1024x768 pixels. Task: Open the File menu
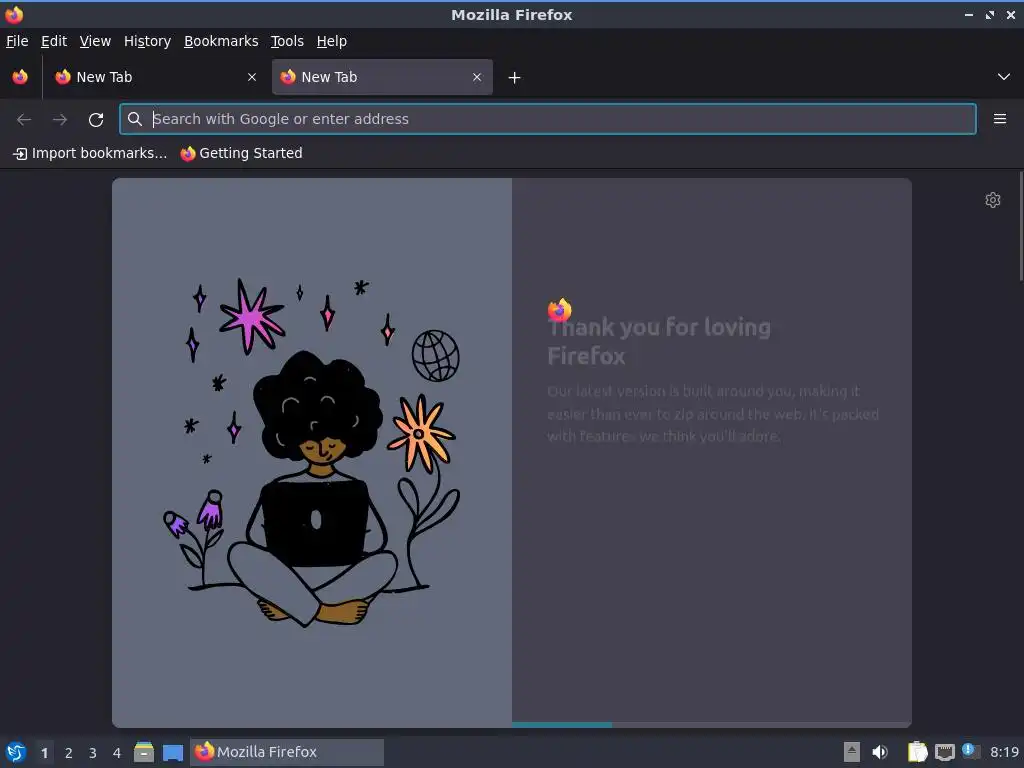coord(17,41)
